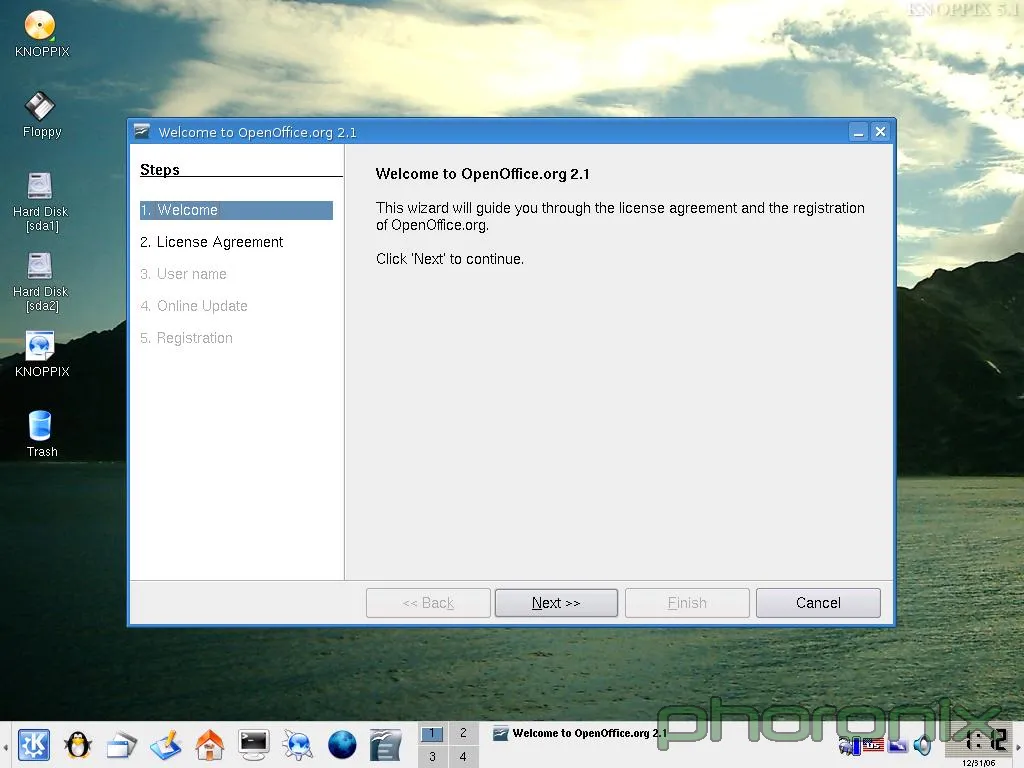The image size is (1024, 768).
Task: Open Hard Disk sda2 desktop icon
Action: (40, 282)
